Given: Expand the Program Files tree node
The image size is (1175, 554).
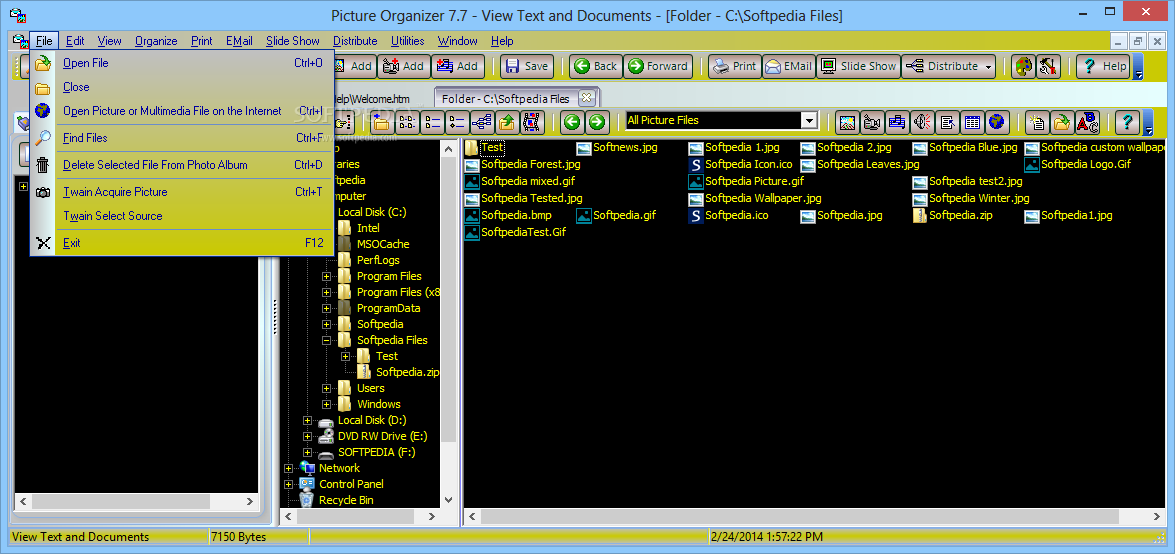Looking at the screenshot, I should [327, 277].
